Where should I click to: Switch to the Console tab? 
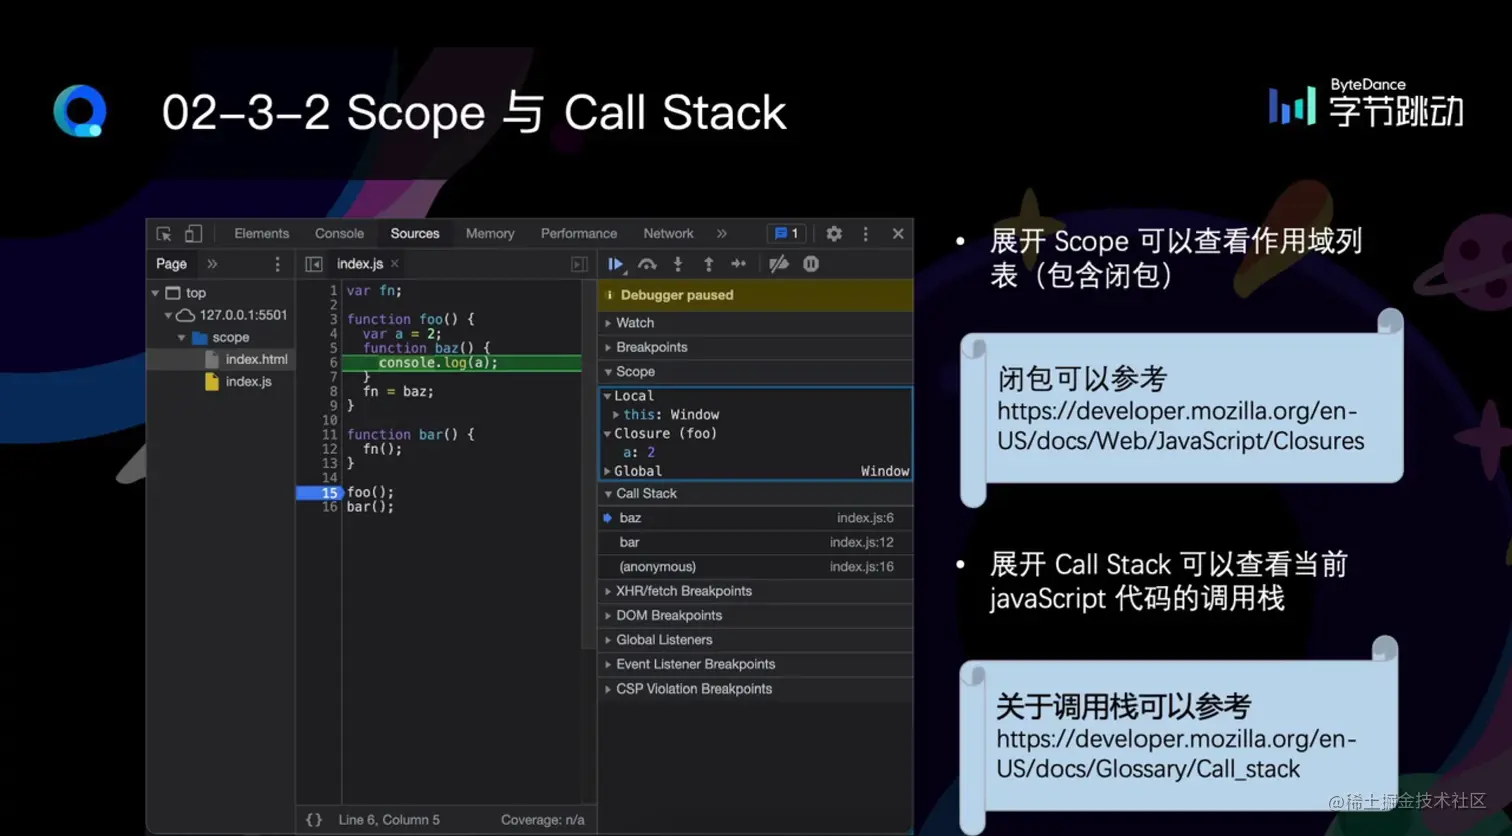(339, 234)
